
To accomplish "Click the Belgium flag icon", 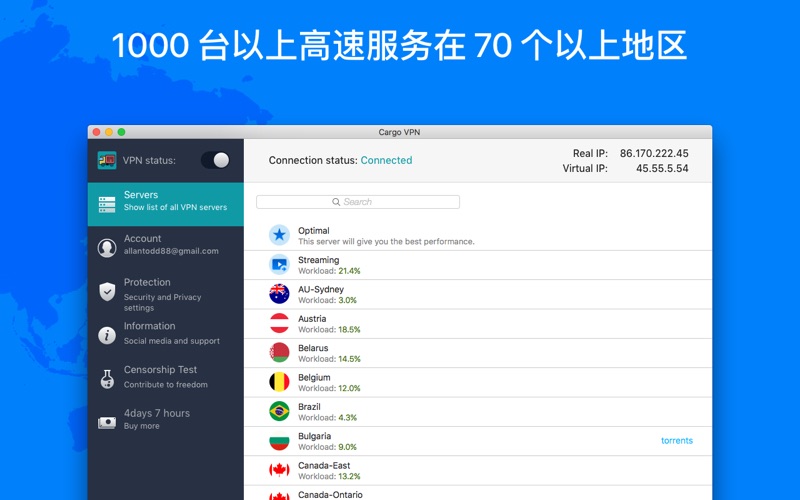I will [279, 382].
